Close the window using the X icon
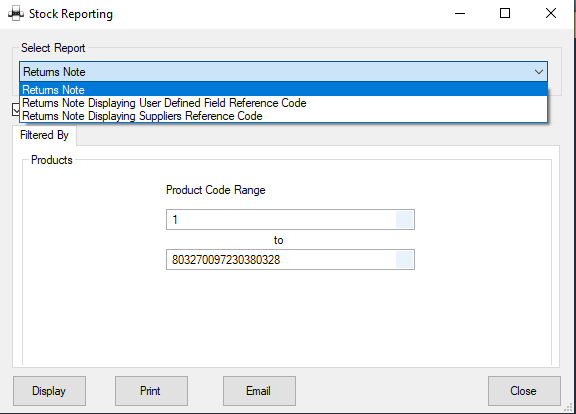Image resolution: width=576 pixels, height=414 pixels. pyautogui.click(x=551, y=14)
